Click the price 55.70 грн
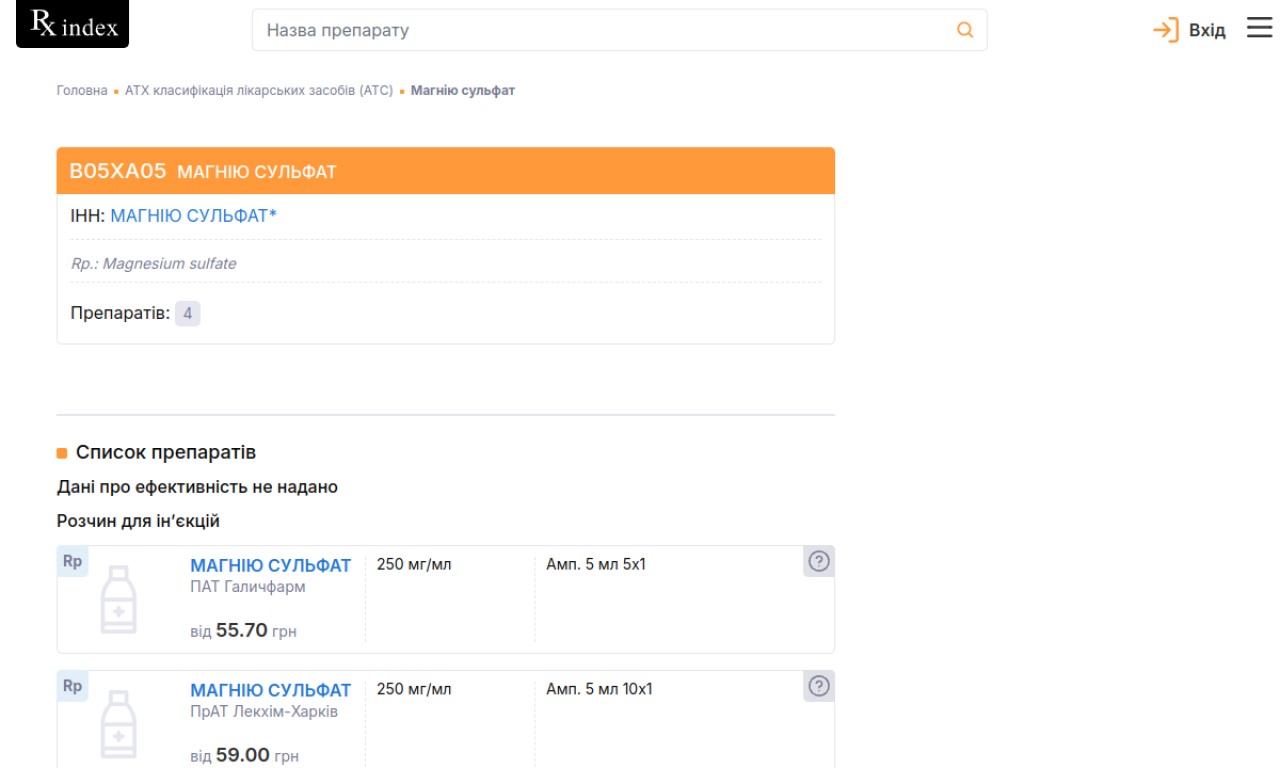 (242, 631)
